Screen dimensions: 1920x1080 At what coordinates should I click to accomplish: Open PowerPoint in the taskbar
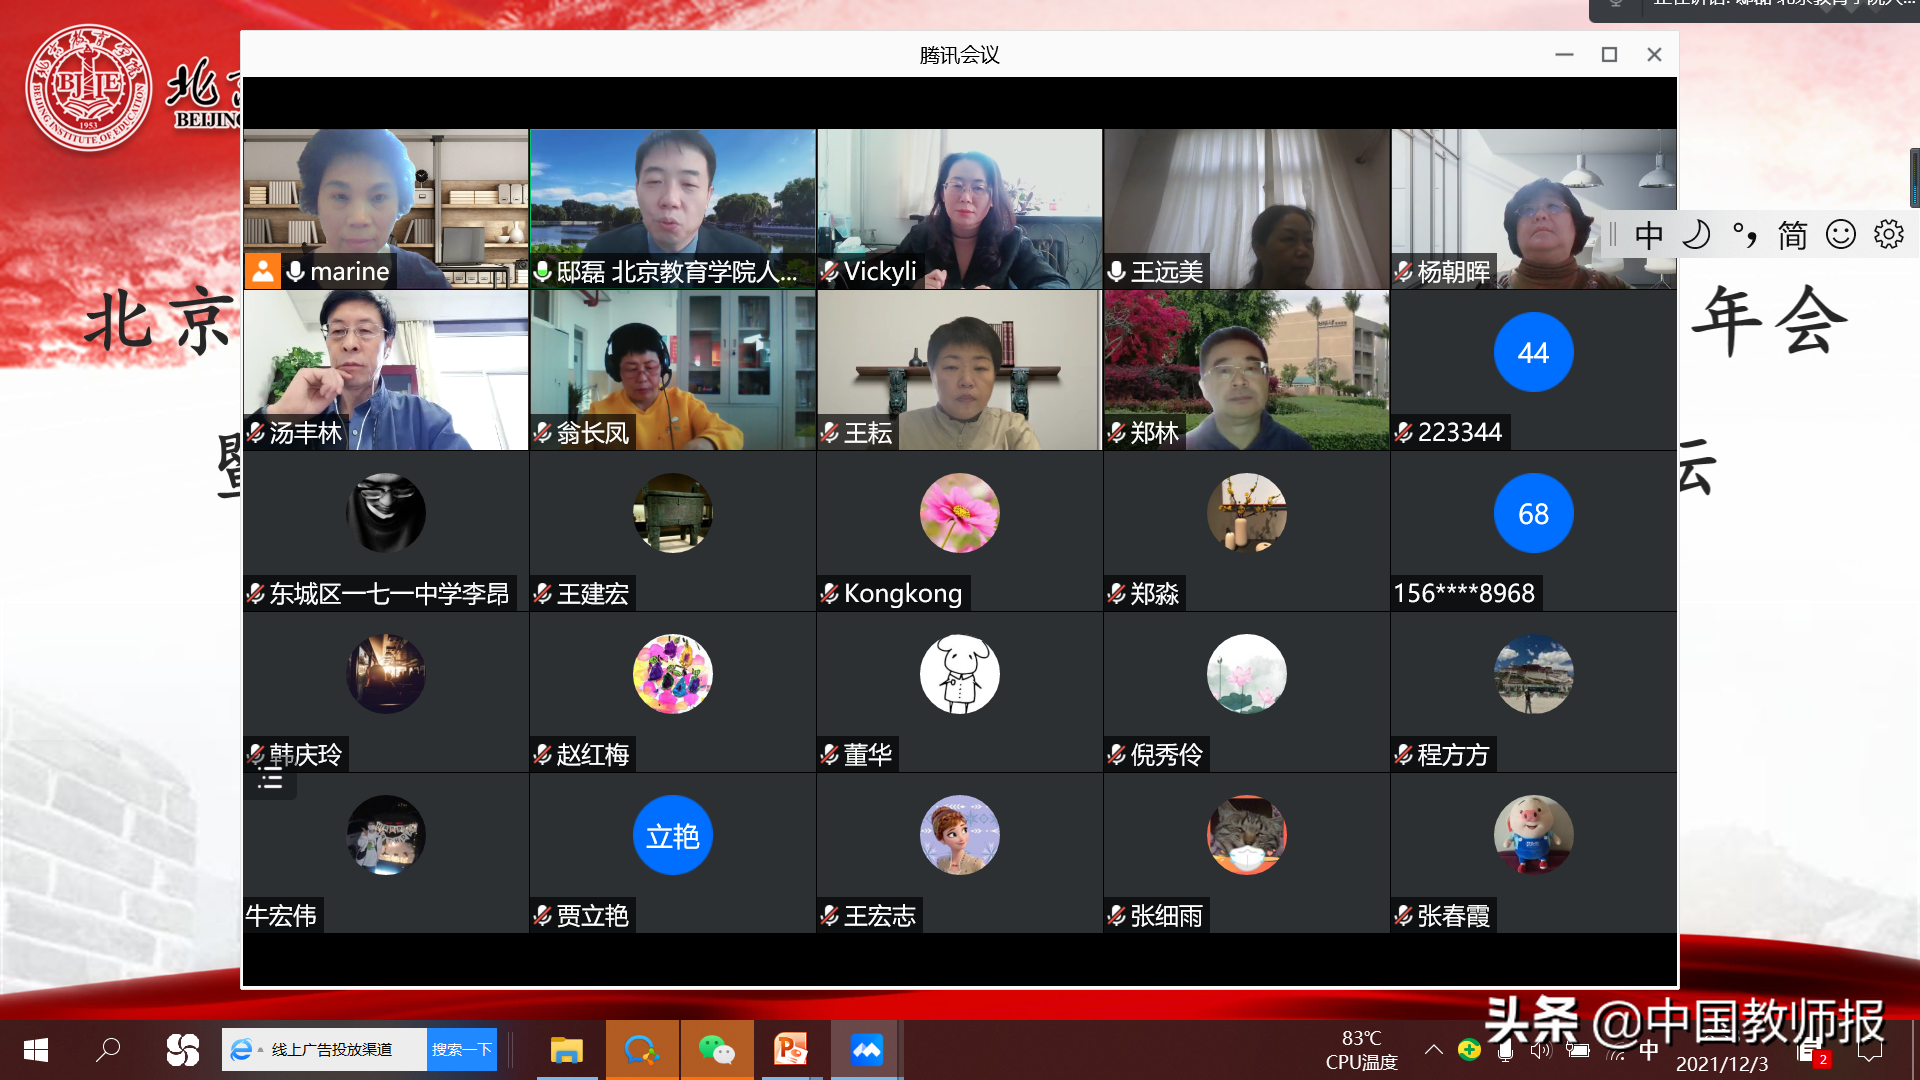791,1050
